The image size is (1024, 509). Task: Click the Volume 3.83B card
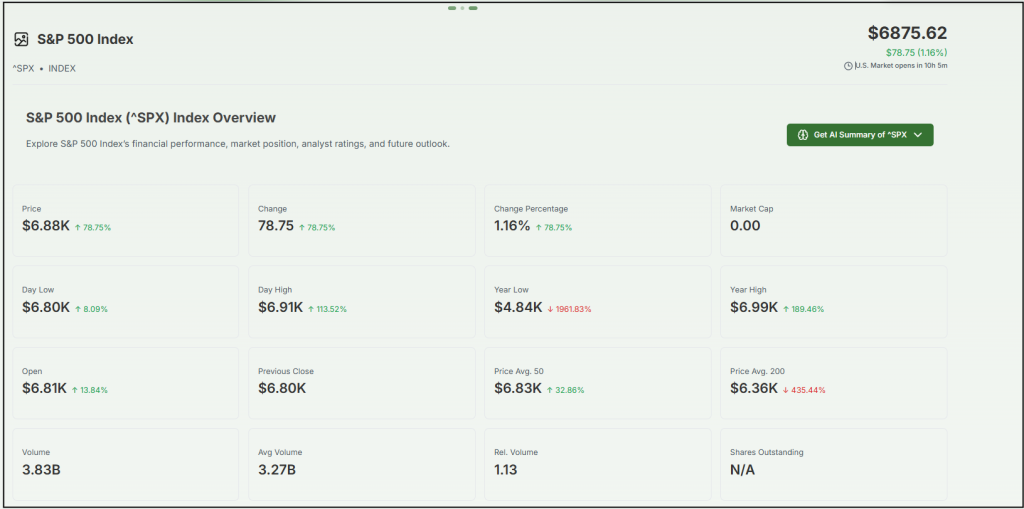coord(125,462)
